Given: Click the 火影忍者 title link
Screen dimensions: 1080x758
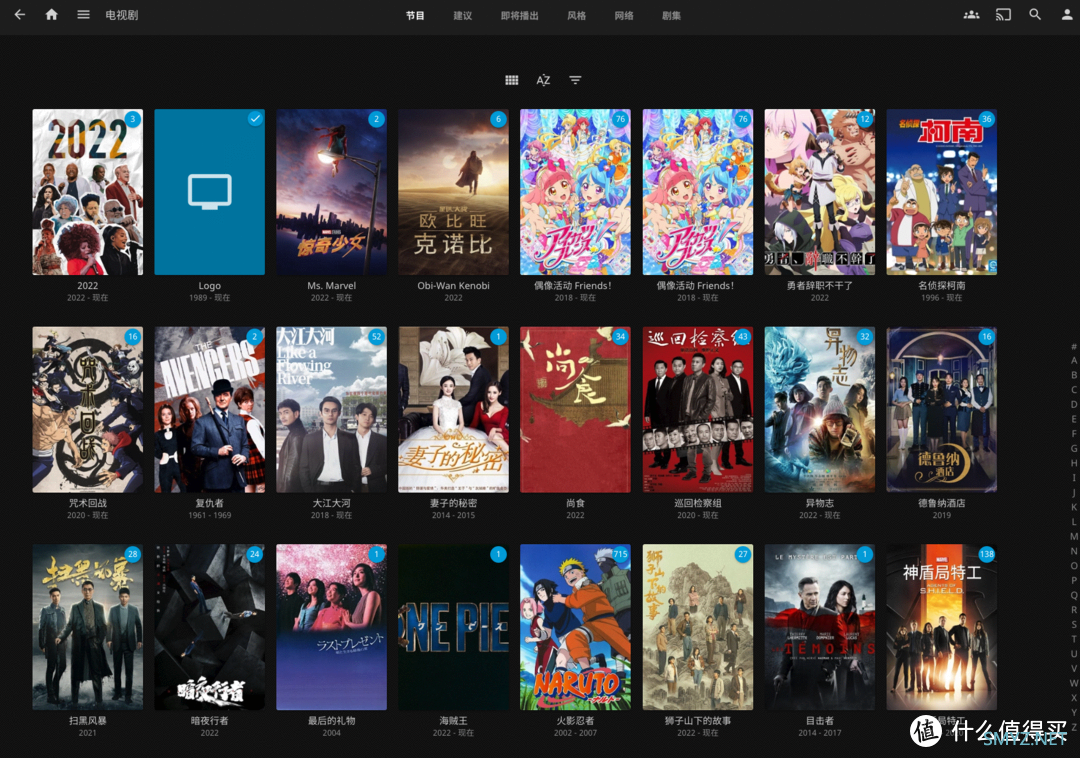Looking at the screenshot, I should tap(575, 721).
